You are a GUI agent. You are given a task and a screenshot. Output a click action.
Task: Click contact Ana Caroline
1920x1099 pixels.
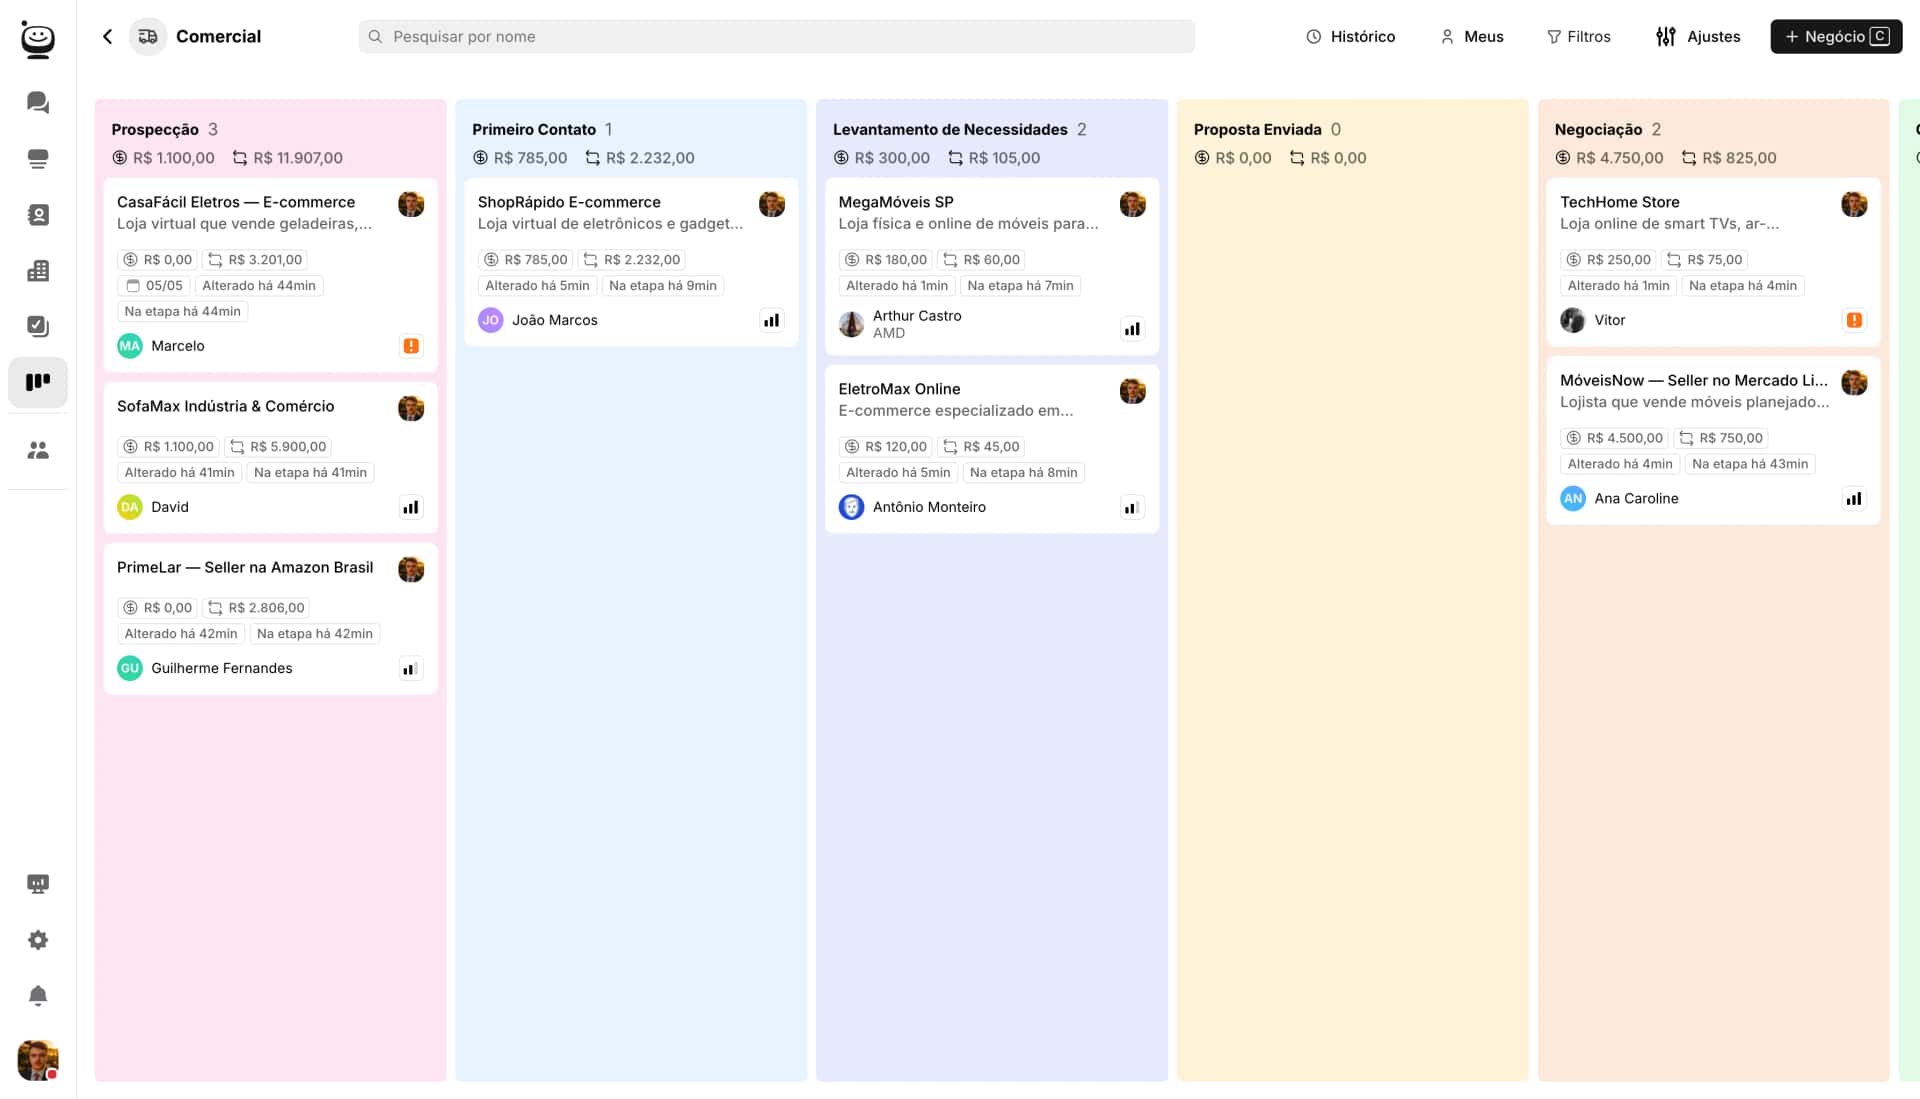tap(1619, 498)
